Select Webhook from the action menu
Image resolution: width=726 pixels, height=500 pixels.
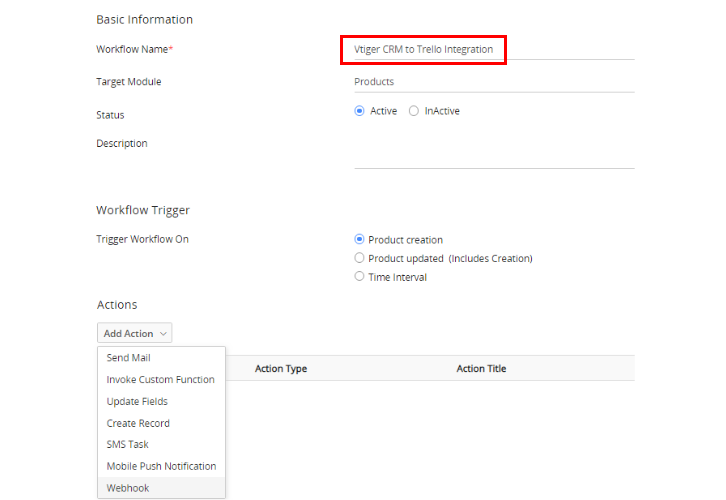coord(161,488)
